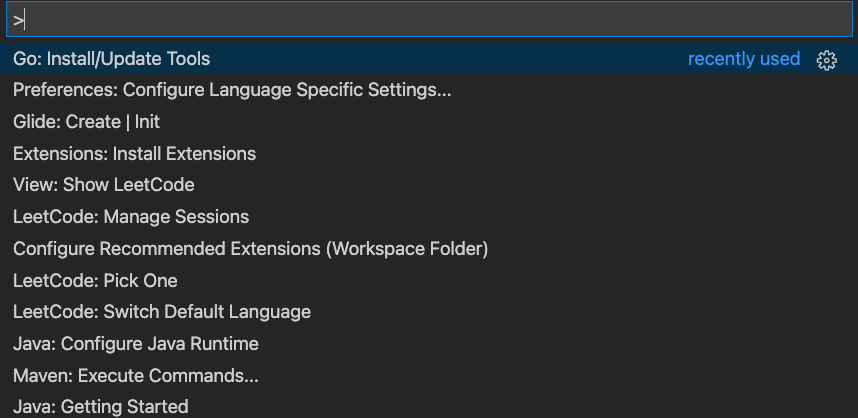Image resolution: width=858 pixels, height=418 pixels.
Task: Run the LeetCode: Pick One command
Action: click(95, 280)
